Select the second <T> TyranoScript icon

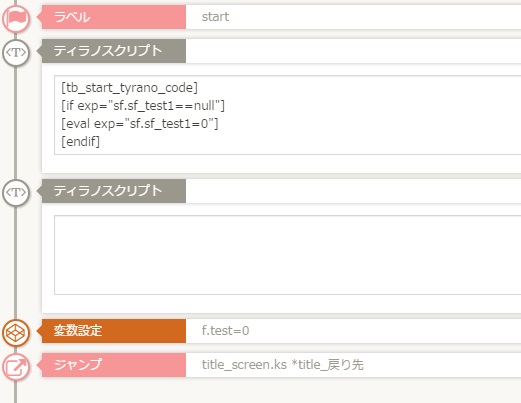pos(16,192)
